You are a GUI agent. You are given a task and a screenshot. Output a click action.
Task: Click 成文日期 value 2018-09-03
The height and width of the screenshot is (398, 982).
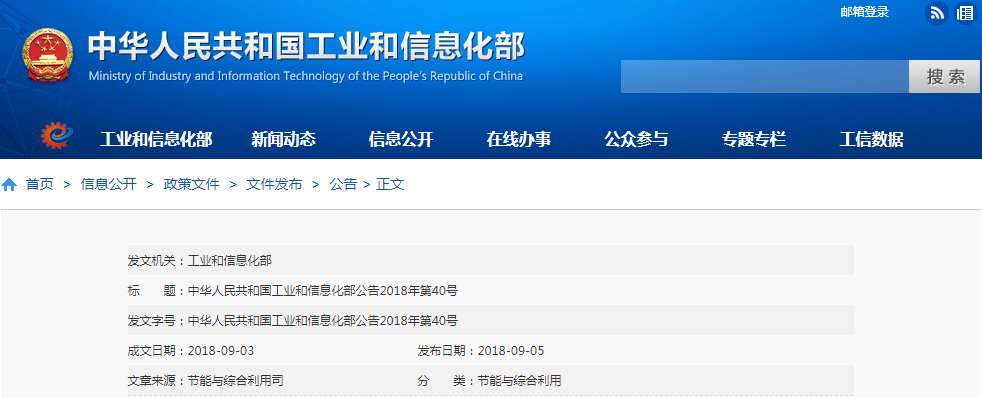pyautogui.click(x=221, y=351)
